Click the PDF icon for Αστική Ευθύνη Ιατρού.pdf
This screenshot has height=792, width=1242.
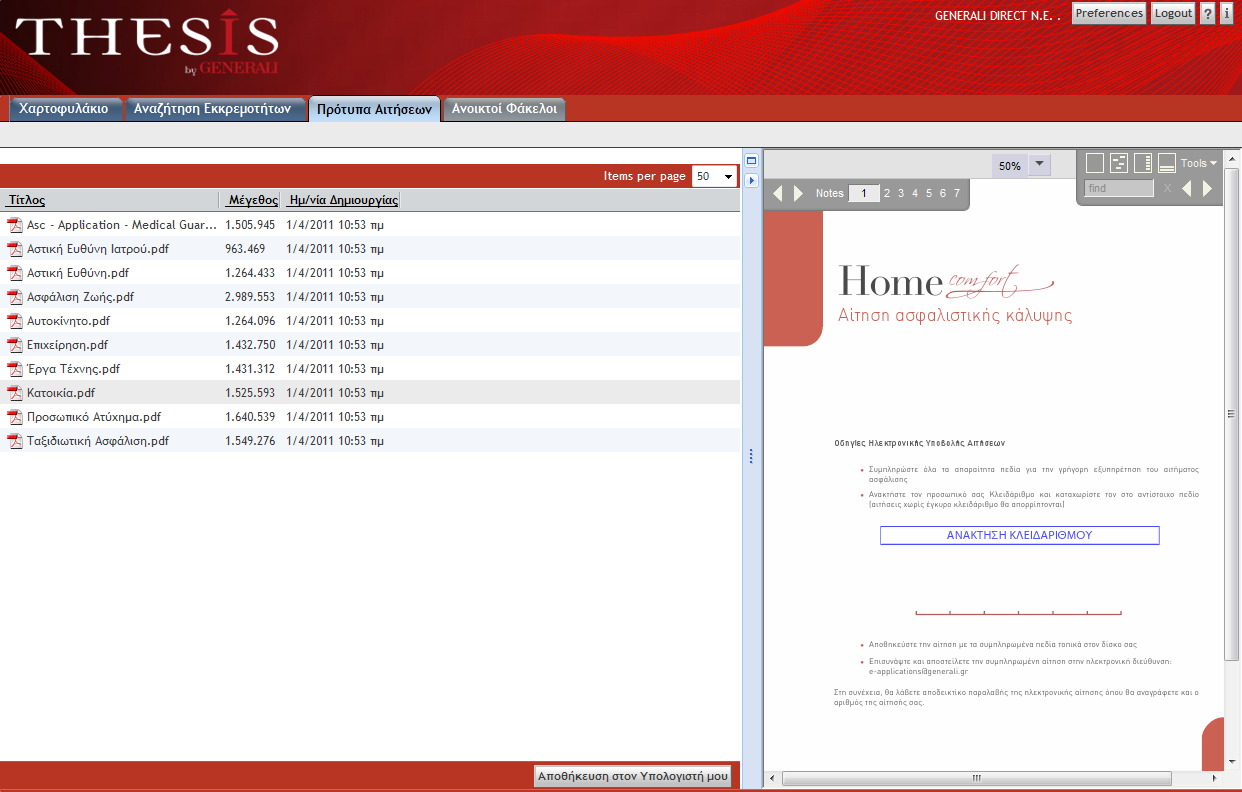(14, 249)
